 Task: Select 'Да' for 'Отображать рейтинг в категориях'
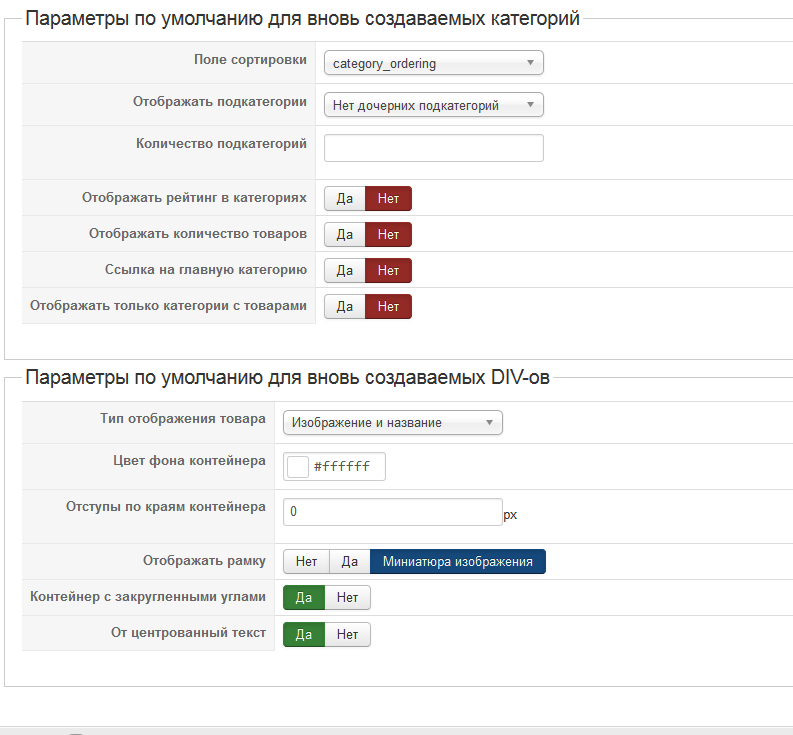345,199
